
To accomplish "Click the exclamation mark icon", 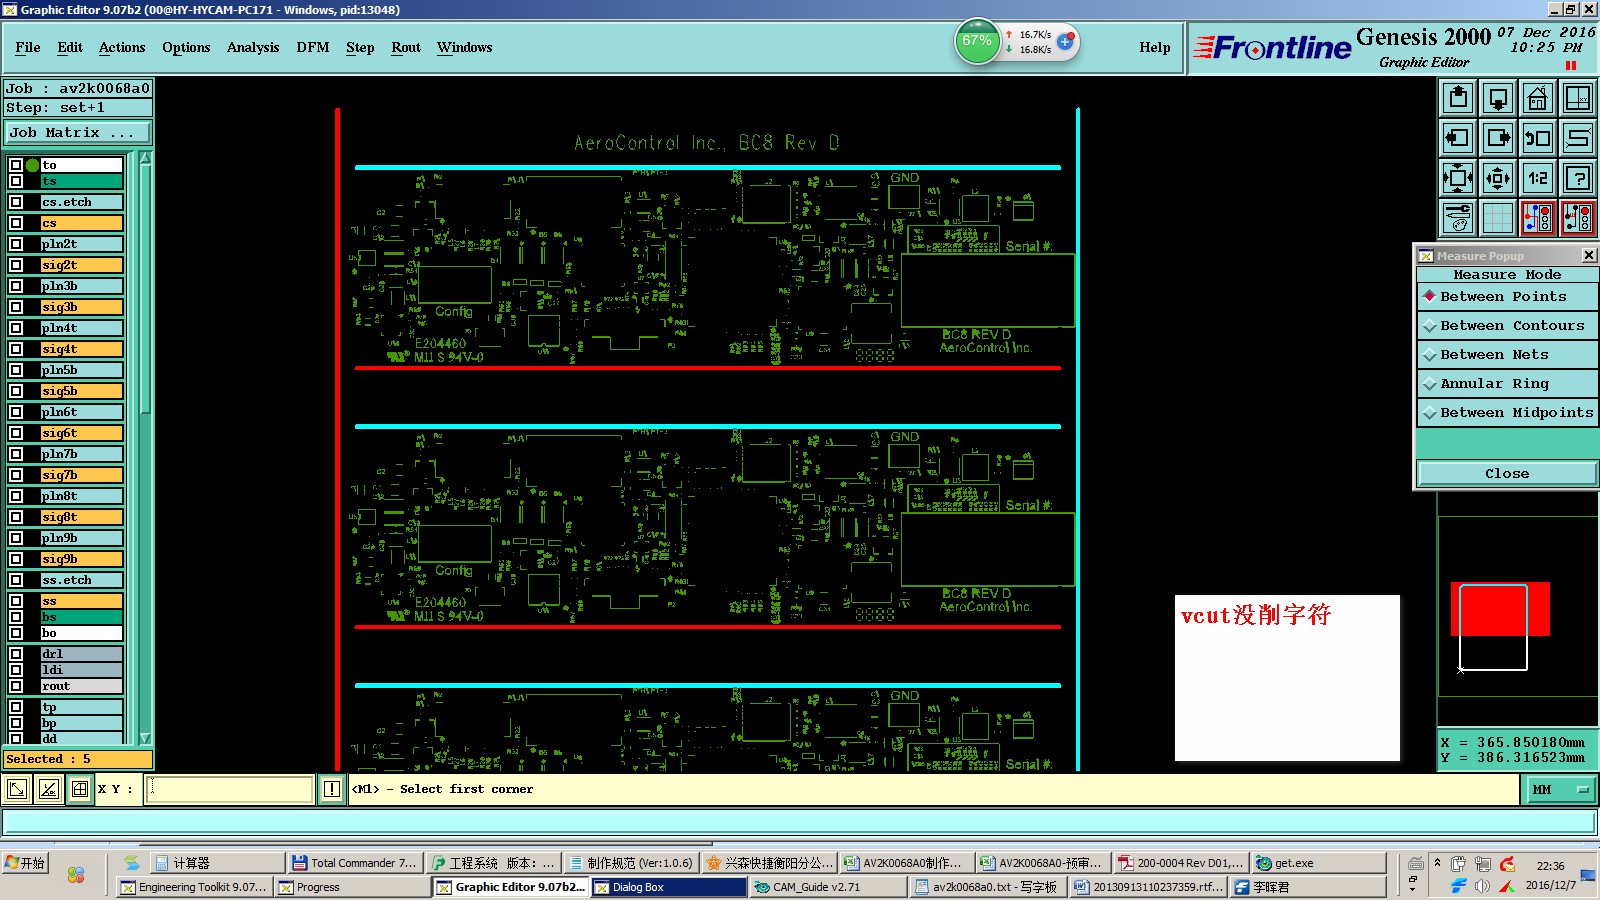I will pos(332,789).
